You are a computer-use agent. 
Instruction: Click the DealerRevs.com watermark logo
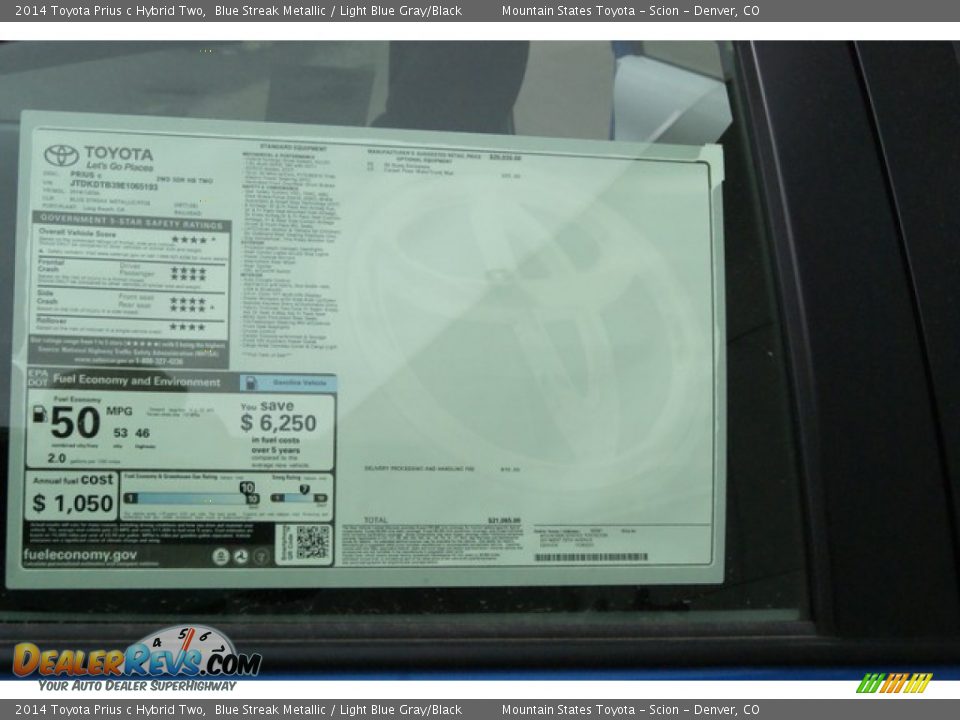pos(137,659)
